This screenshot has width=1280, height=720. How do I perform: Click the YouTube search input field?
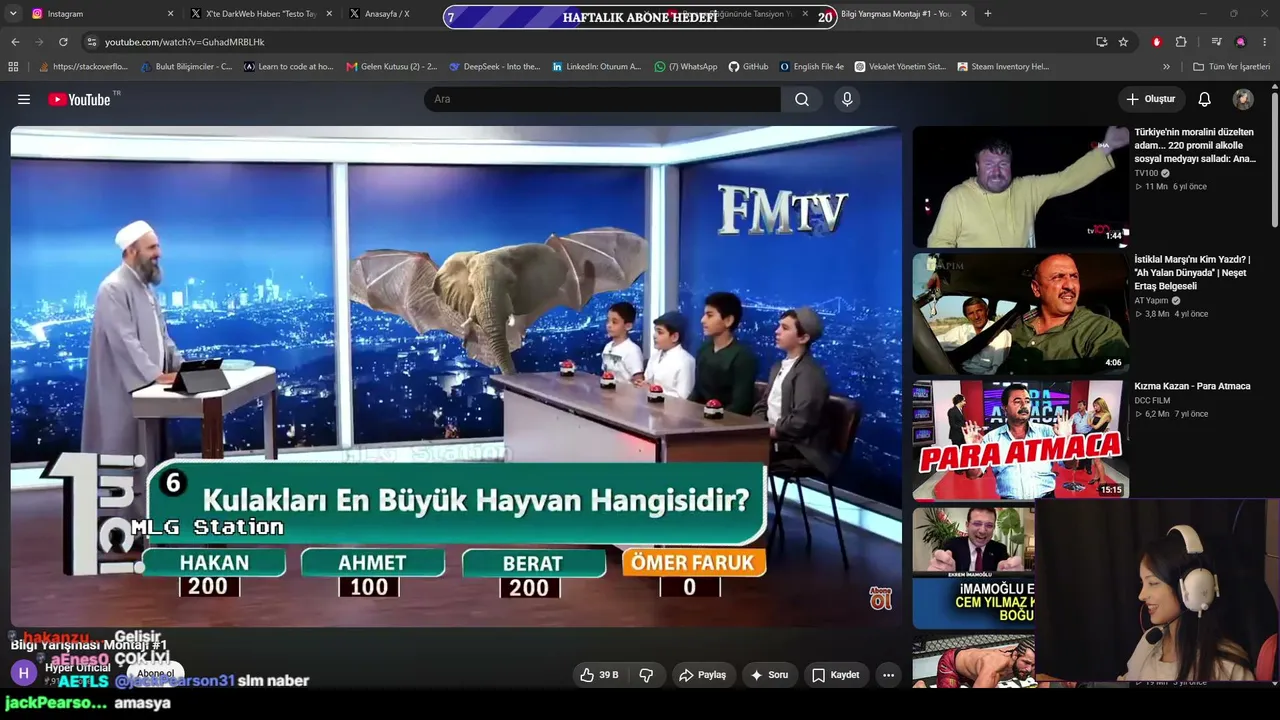(x=602, y=99)
